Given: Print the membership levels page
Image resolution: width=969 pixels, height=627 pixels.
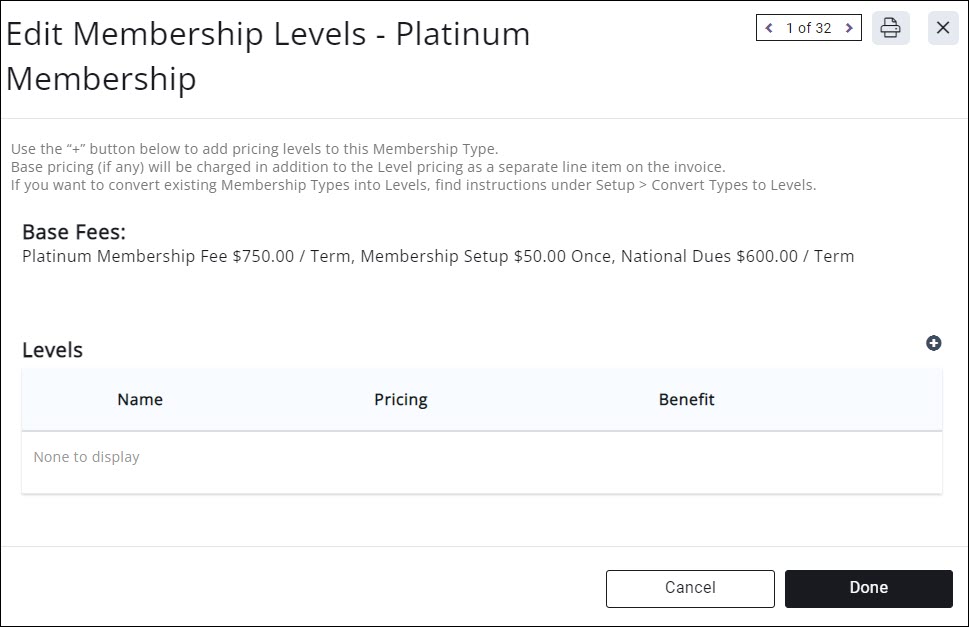Looking at the screenshot, I should tap(890, 28).
